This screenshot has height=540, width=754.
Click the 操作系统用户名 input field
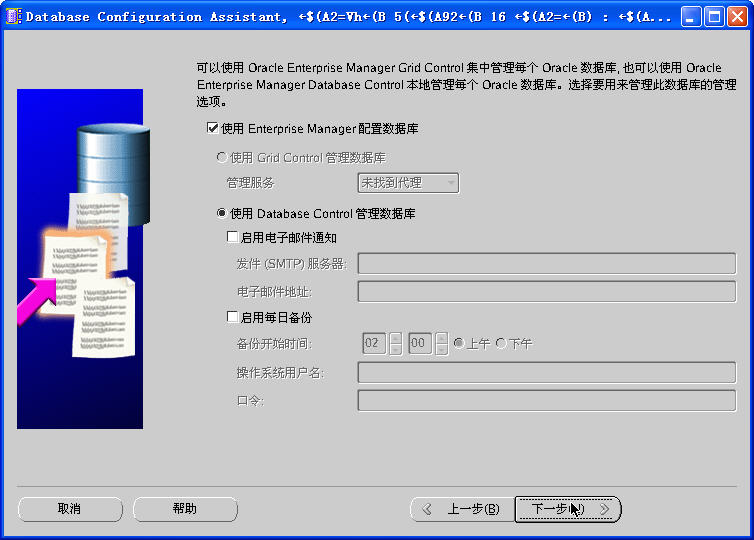(547, 373)
